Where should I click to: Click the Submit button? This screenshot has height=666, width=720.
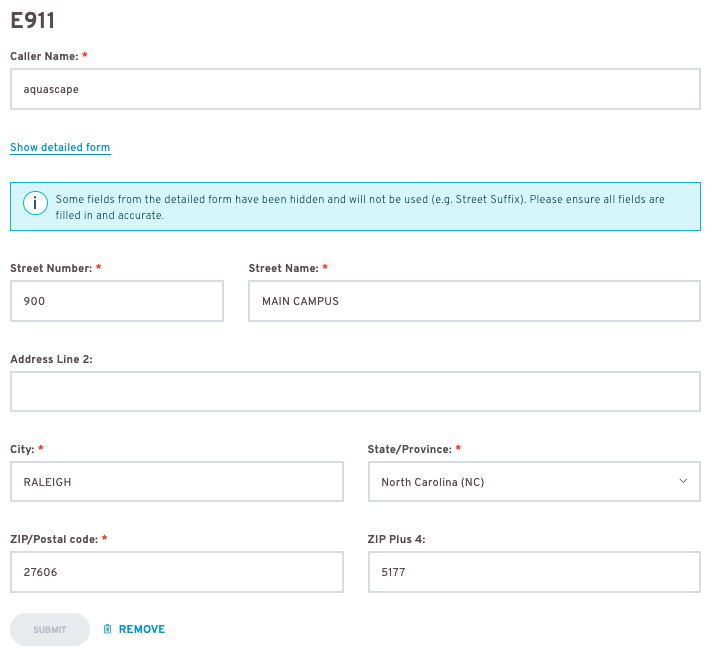pos(50,629)
